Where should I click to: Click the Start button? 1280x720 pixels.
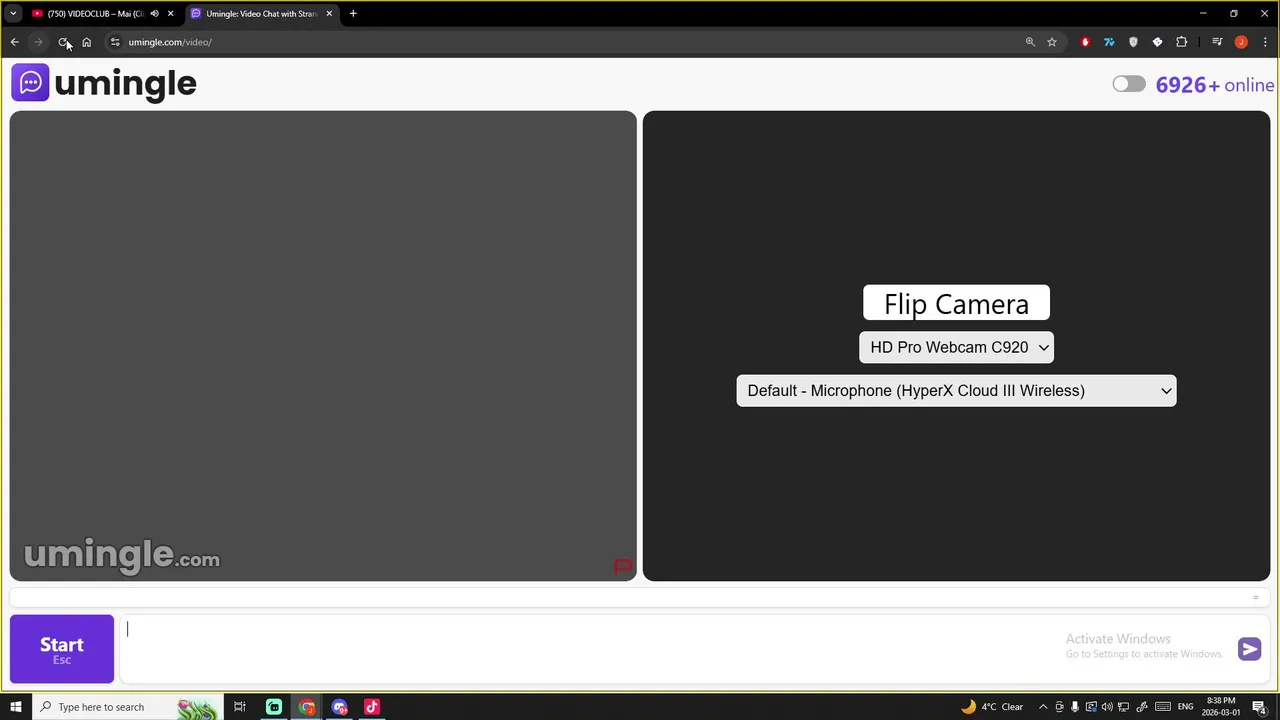tap(62, 649)
